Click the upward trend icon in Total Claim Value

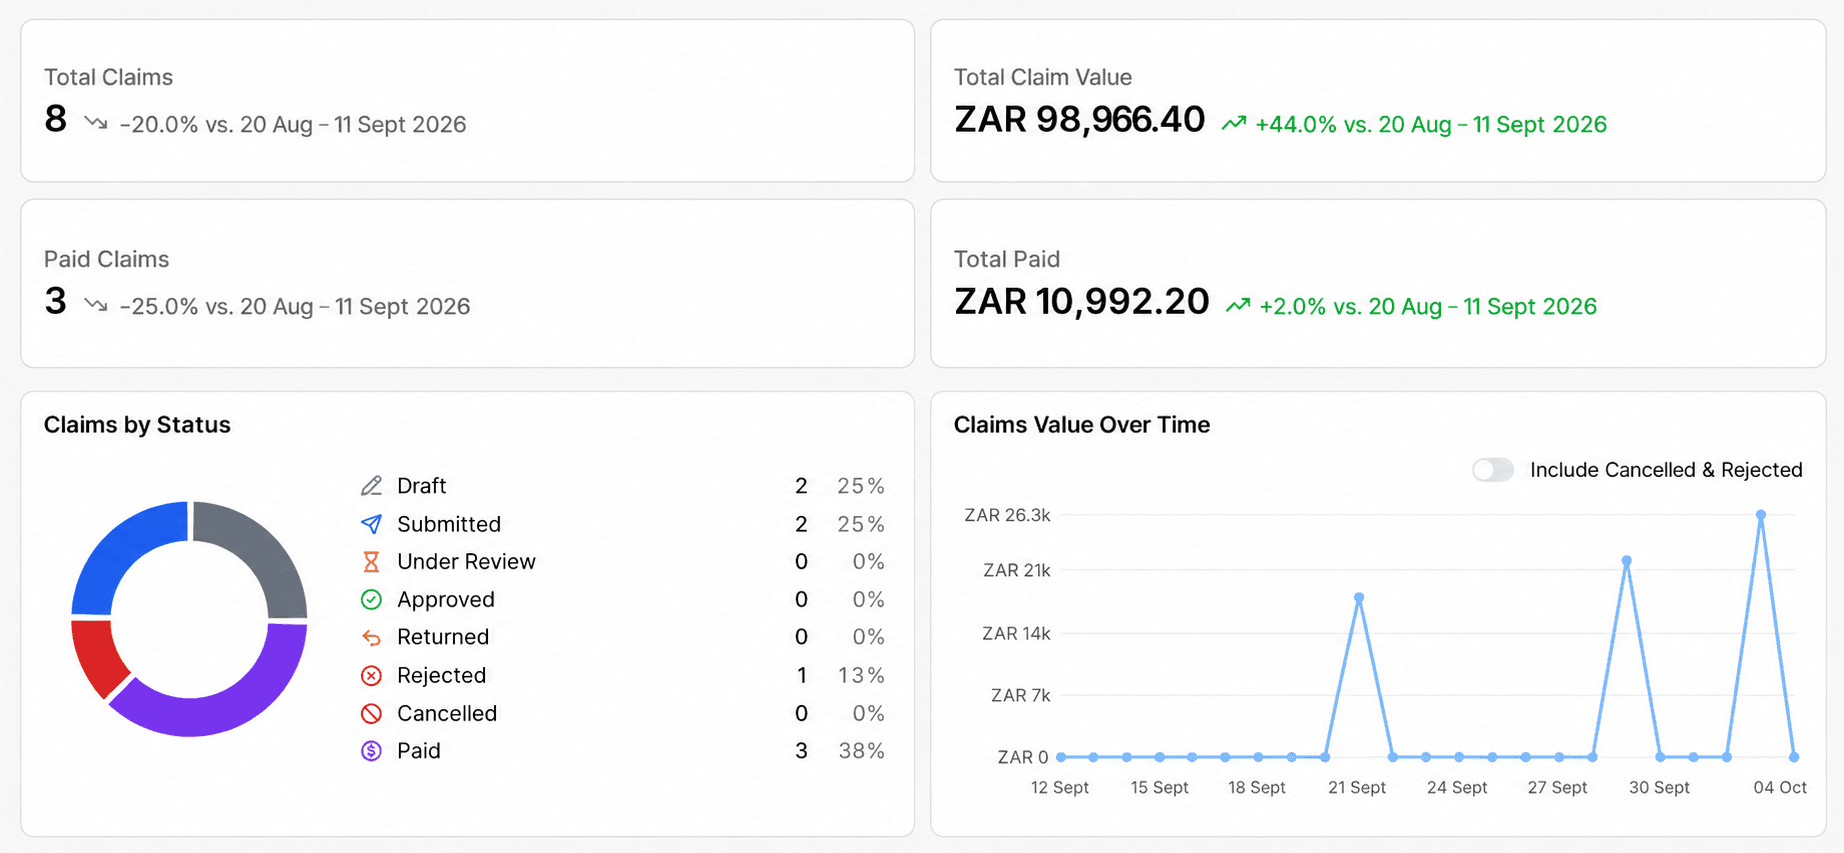tap(1234, 123)
